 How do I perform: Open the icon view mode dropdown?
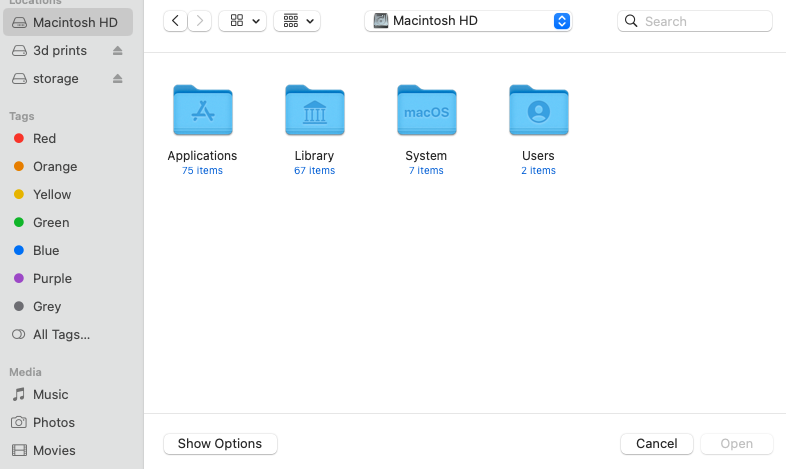pos(243,21)
